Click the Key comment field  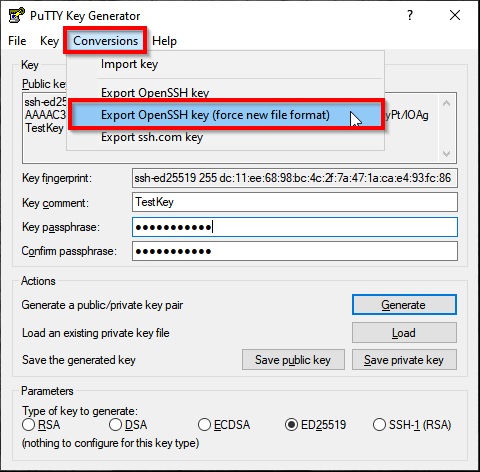[x=295, y=202]
